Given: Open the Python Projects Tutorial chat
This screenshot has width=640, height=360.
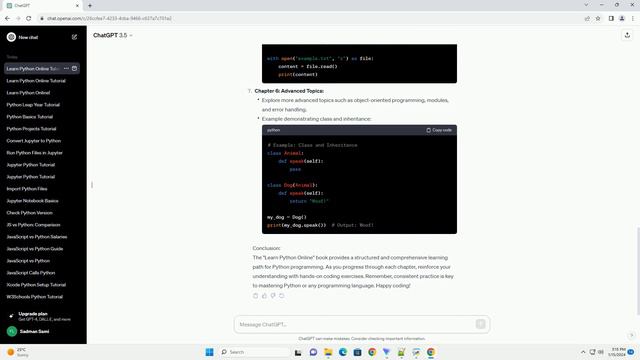Looking at the screenshot, I should [x=31, y=129].
